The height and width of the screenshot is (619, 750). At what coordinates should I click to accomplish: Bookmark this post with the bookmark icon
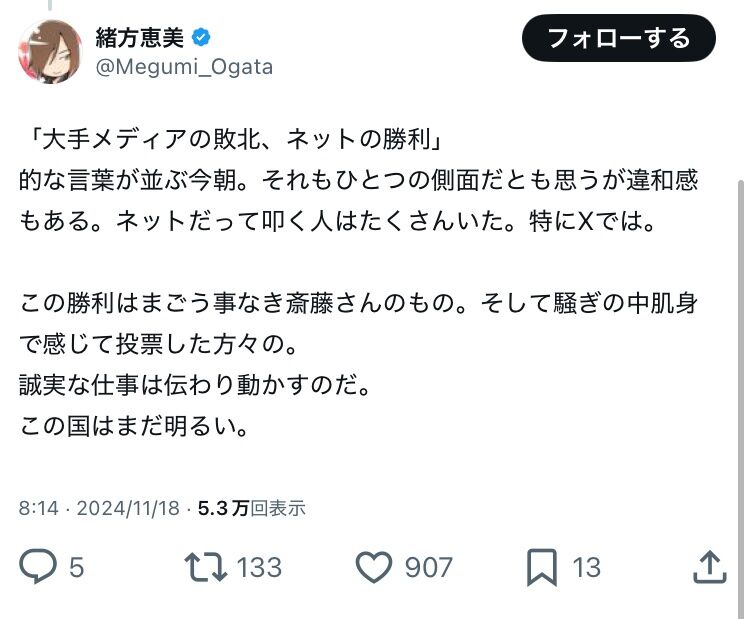[542, 567]
